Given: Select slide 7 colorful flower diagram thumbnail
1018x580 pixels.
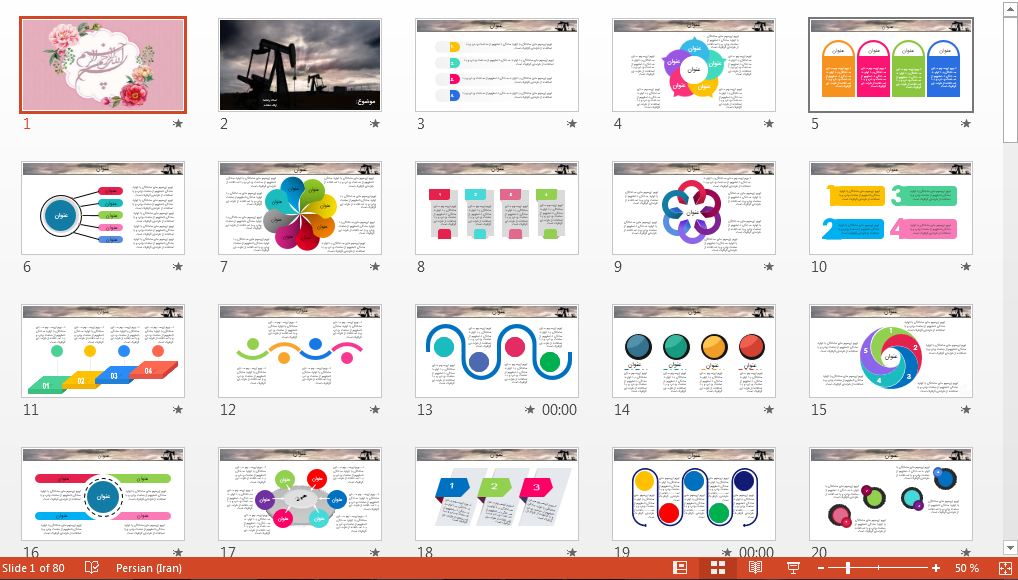Looking at the screenshot, I should (x=299, y=208).
